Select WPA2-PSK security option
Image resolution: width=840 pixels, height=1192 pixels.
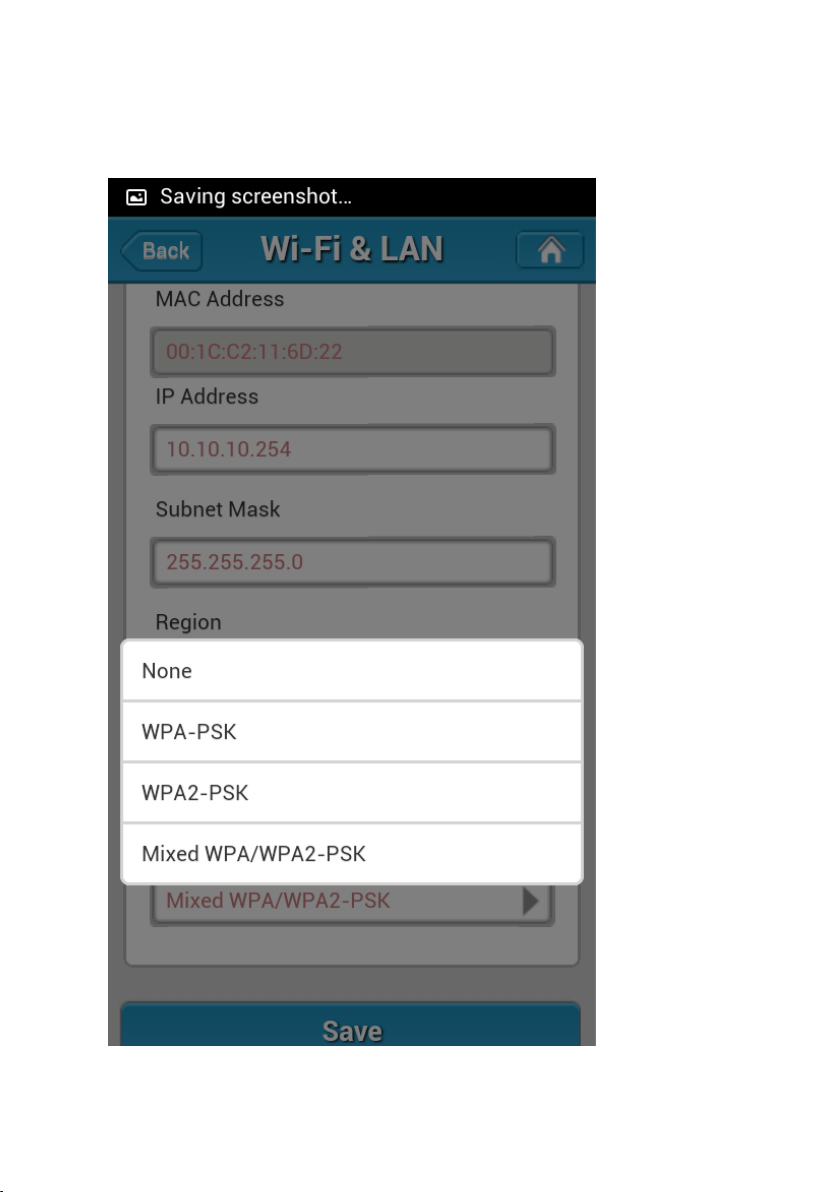point(352,792)
